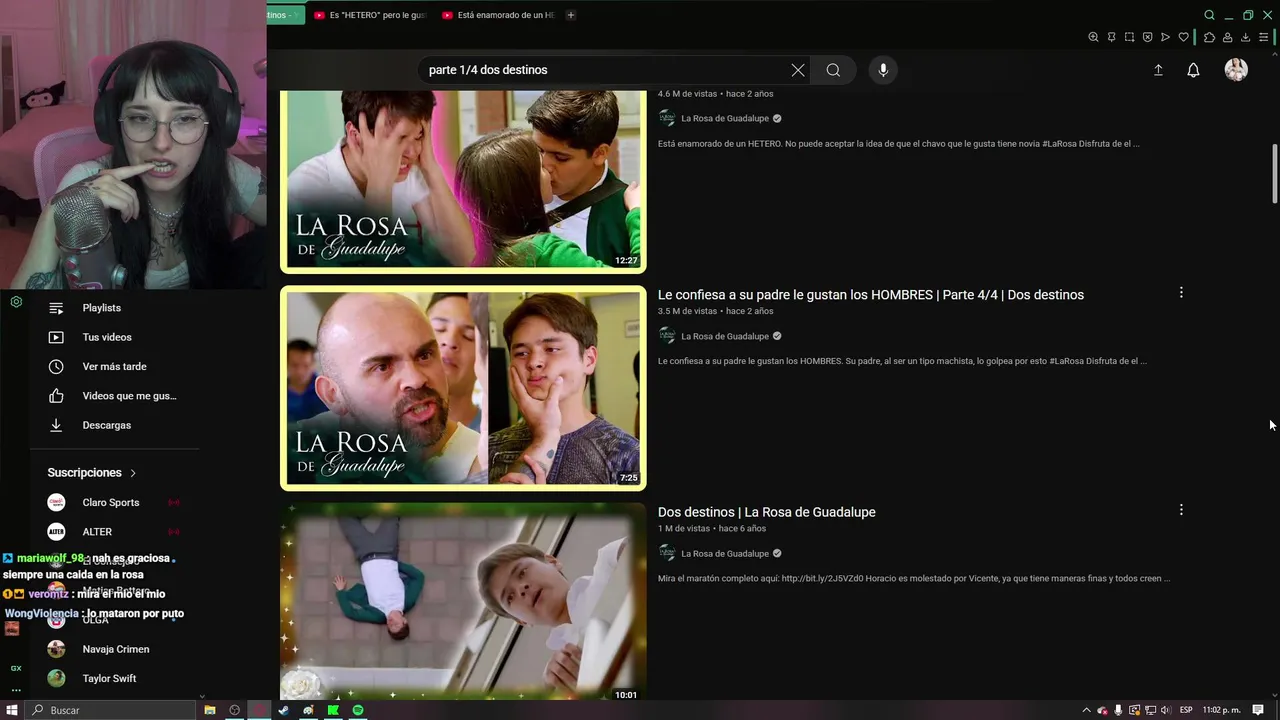This screenshot has height=720, width=1280.
Task: Click the clock icon for Ver más tarde
Action: [x=56, y=366]
